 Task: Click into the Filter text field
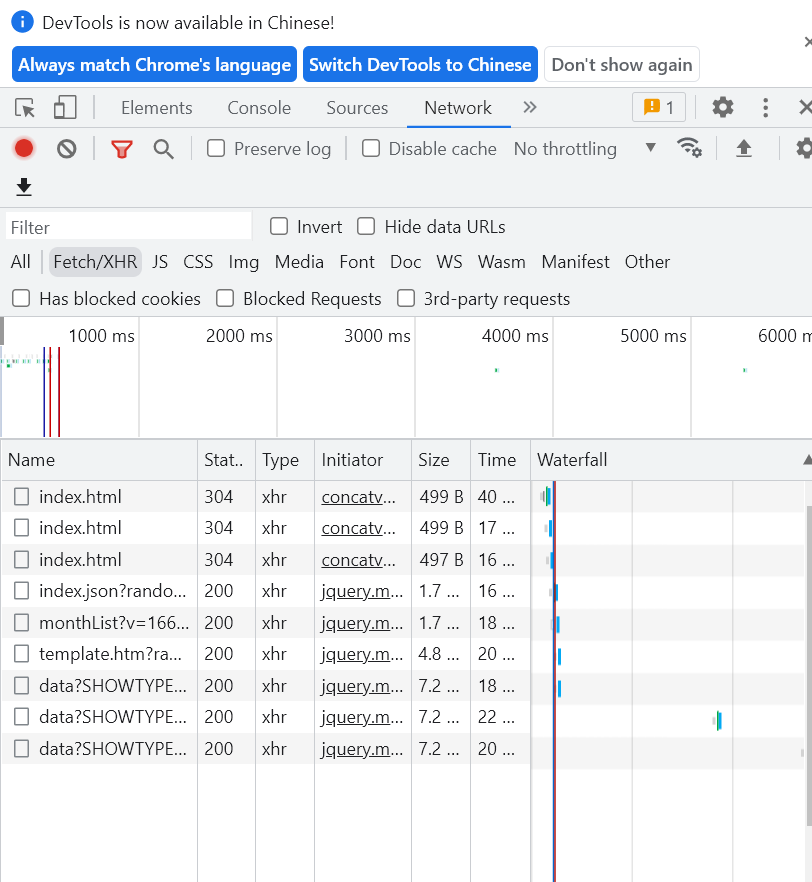click(x=129, y=227)
